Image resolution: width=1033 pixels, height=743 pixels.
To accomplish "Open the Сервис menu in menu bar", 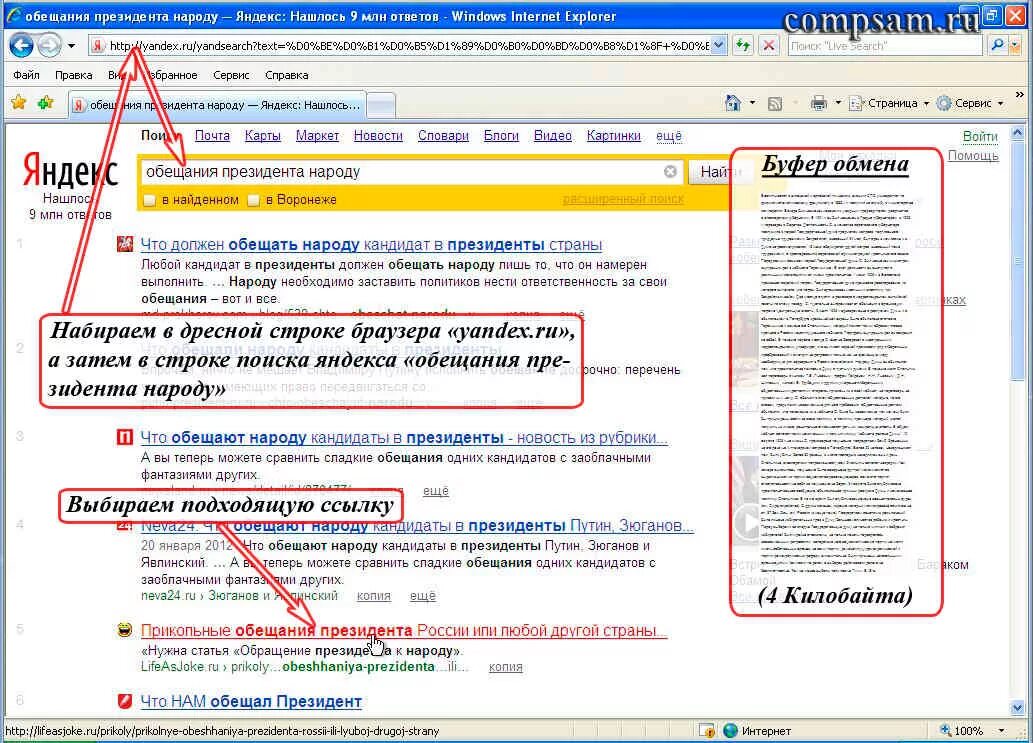I will point(231,75).
